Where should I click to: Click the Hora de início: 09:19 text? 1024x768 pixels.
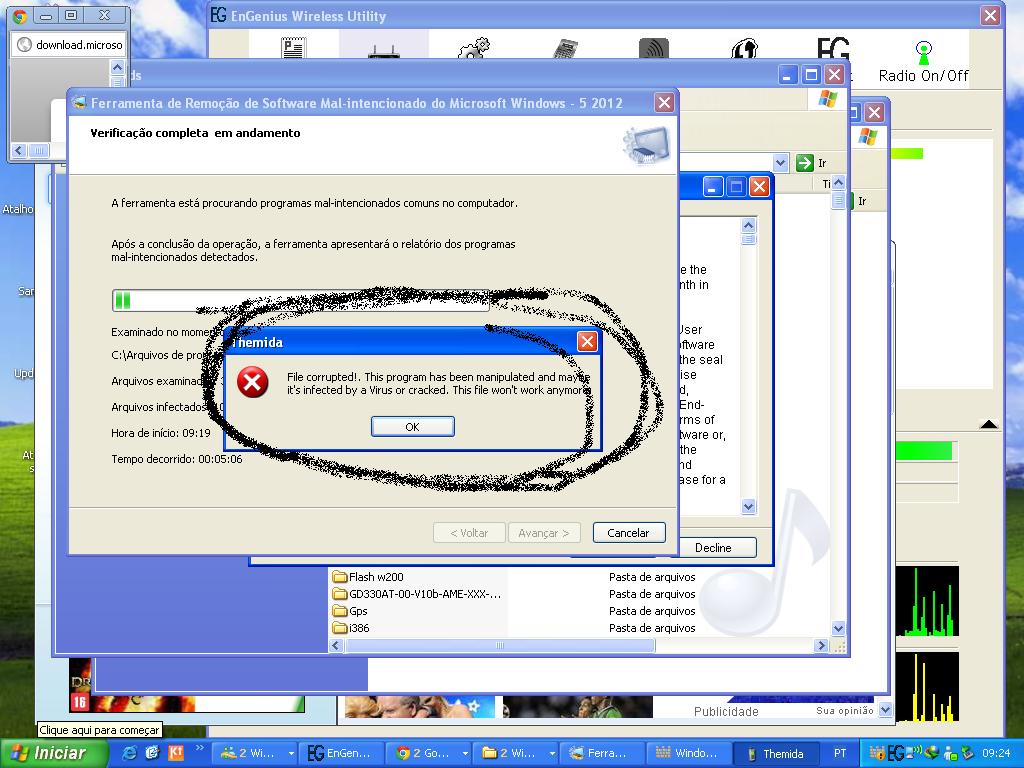[161, 433]
